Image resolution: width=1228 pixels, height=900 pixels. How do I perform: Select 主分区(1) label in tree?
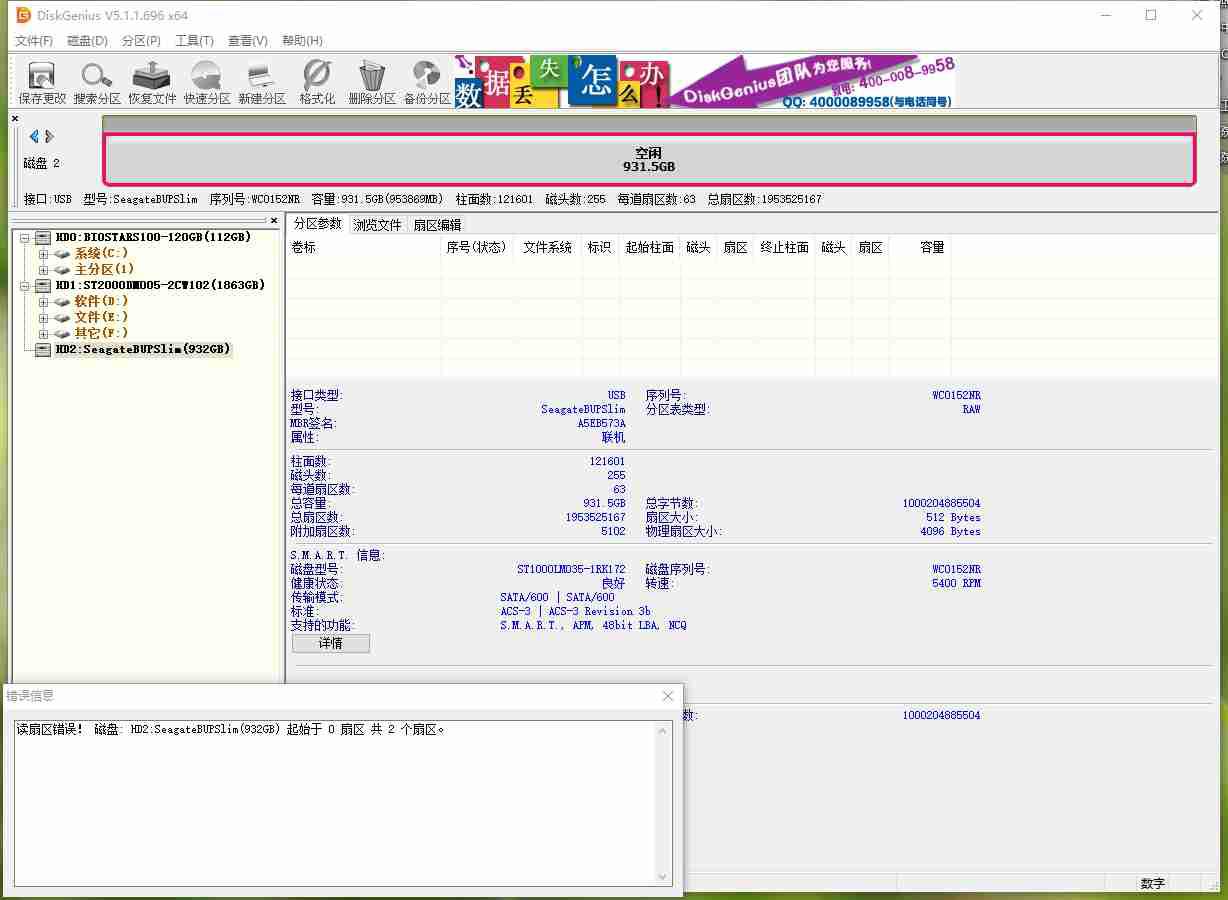click(x=104, y=269)
